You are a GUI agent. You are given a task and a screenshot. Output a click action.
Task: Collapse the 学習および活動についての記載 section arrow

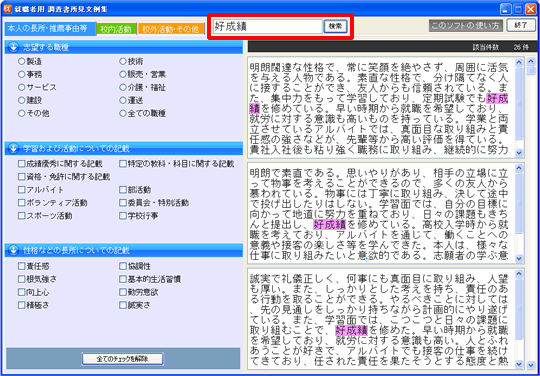13,149
